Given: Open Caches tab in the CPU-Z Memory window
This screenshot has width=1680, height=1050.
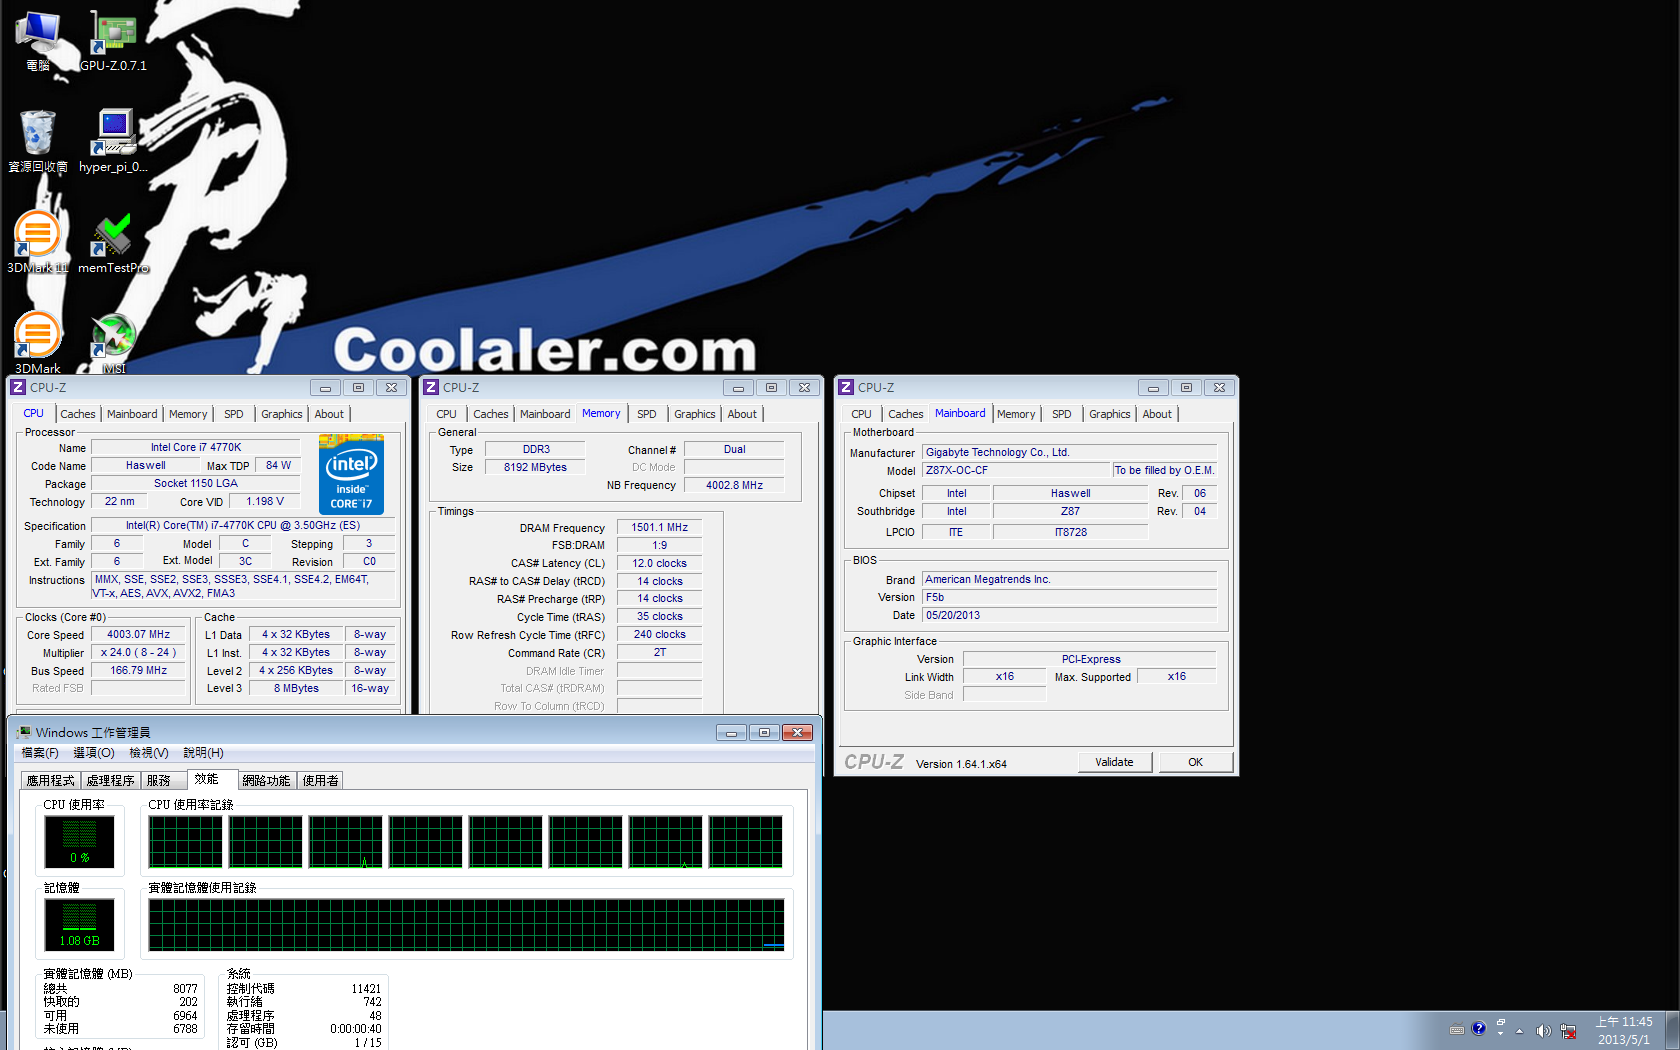Looking at the screenshot, I should coord(491,414).
